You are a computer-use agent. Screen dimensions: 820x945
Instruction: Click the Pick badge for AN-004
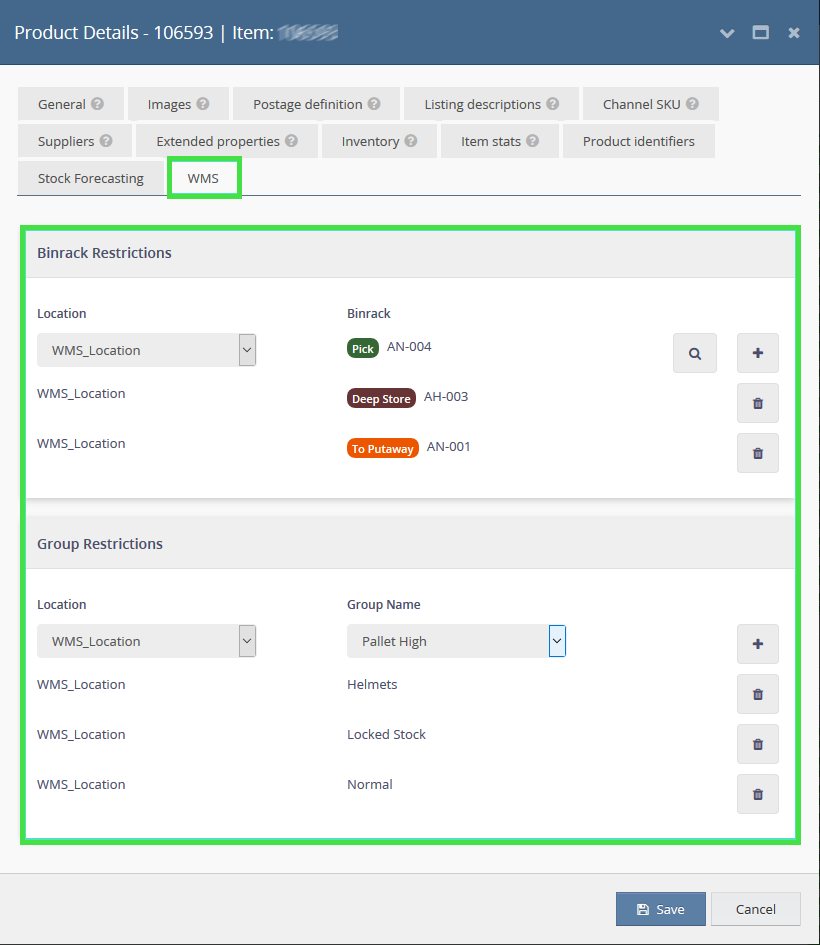[x=362, y=348]
